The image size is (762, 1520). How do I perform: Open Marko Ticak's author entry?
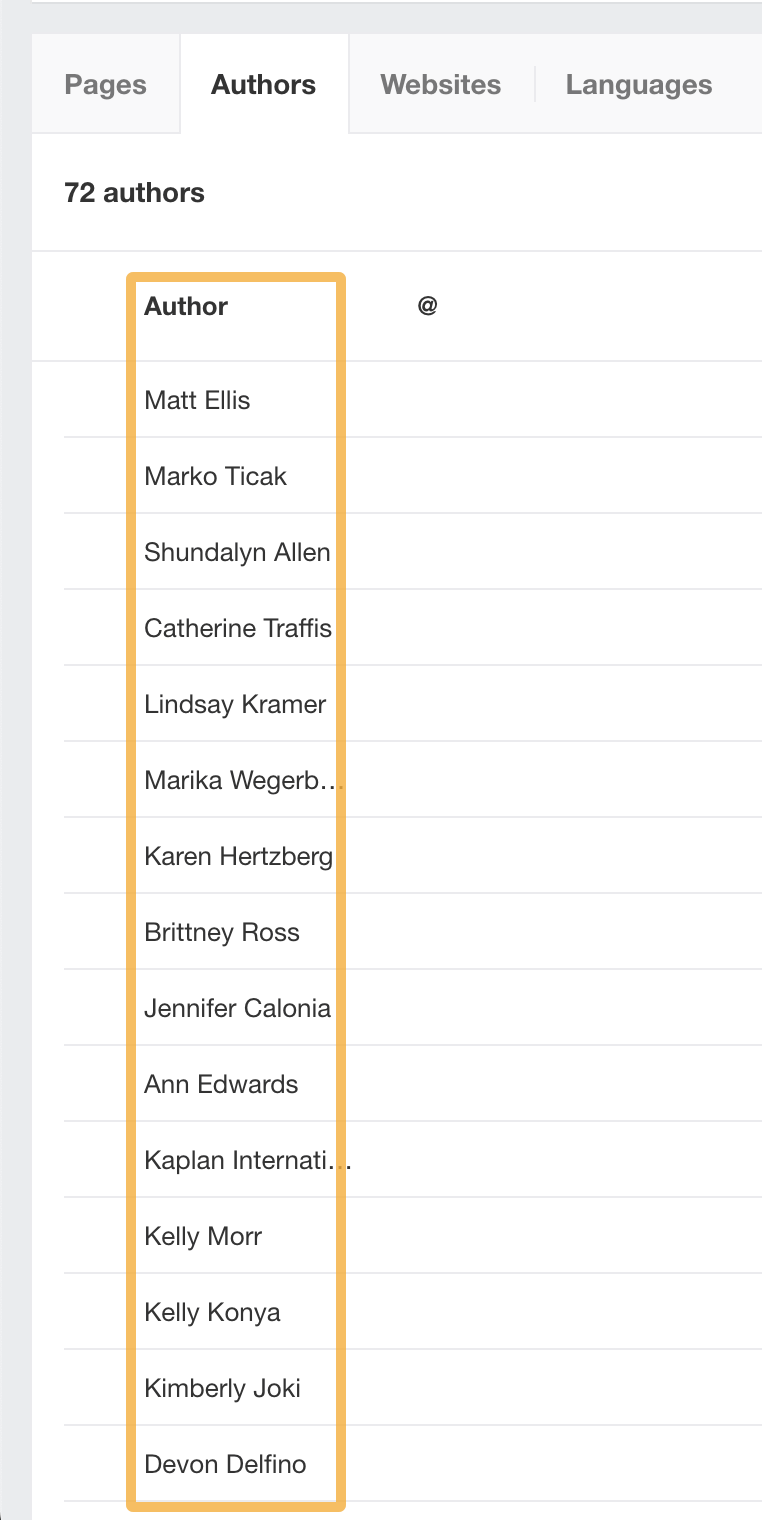pos(215,476)
